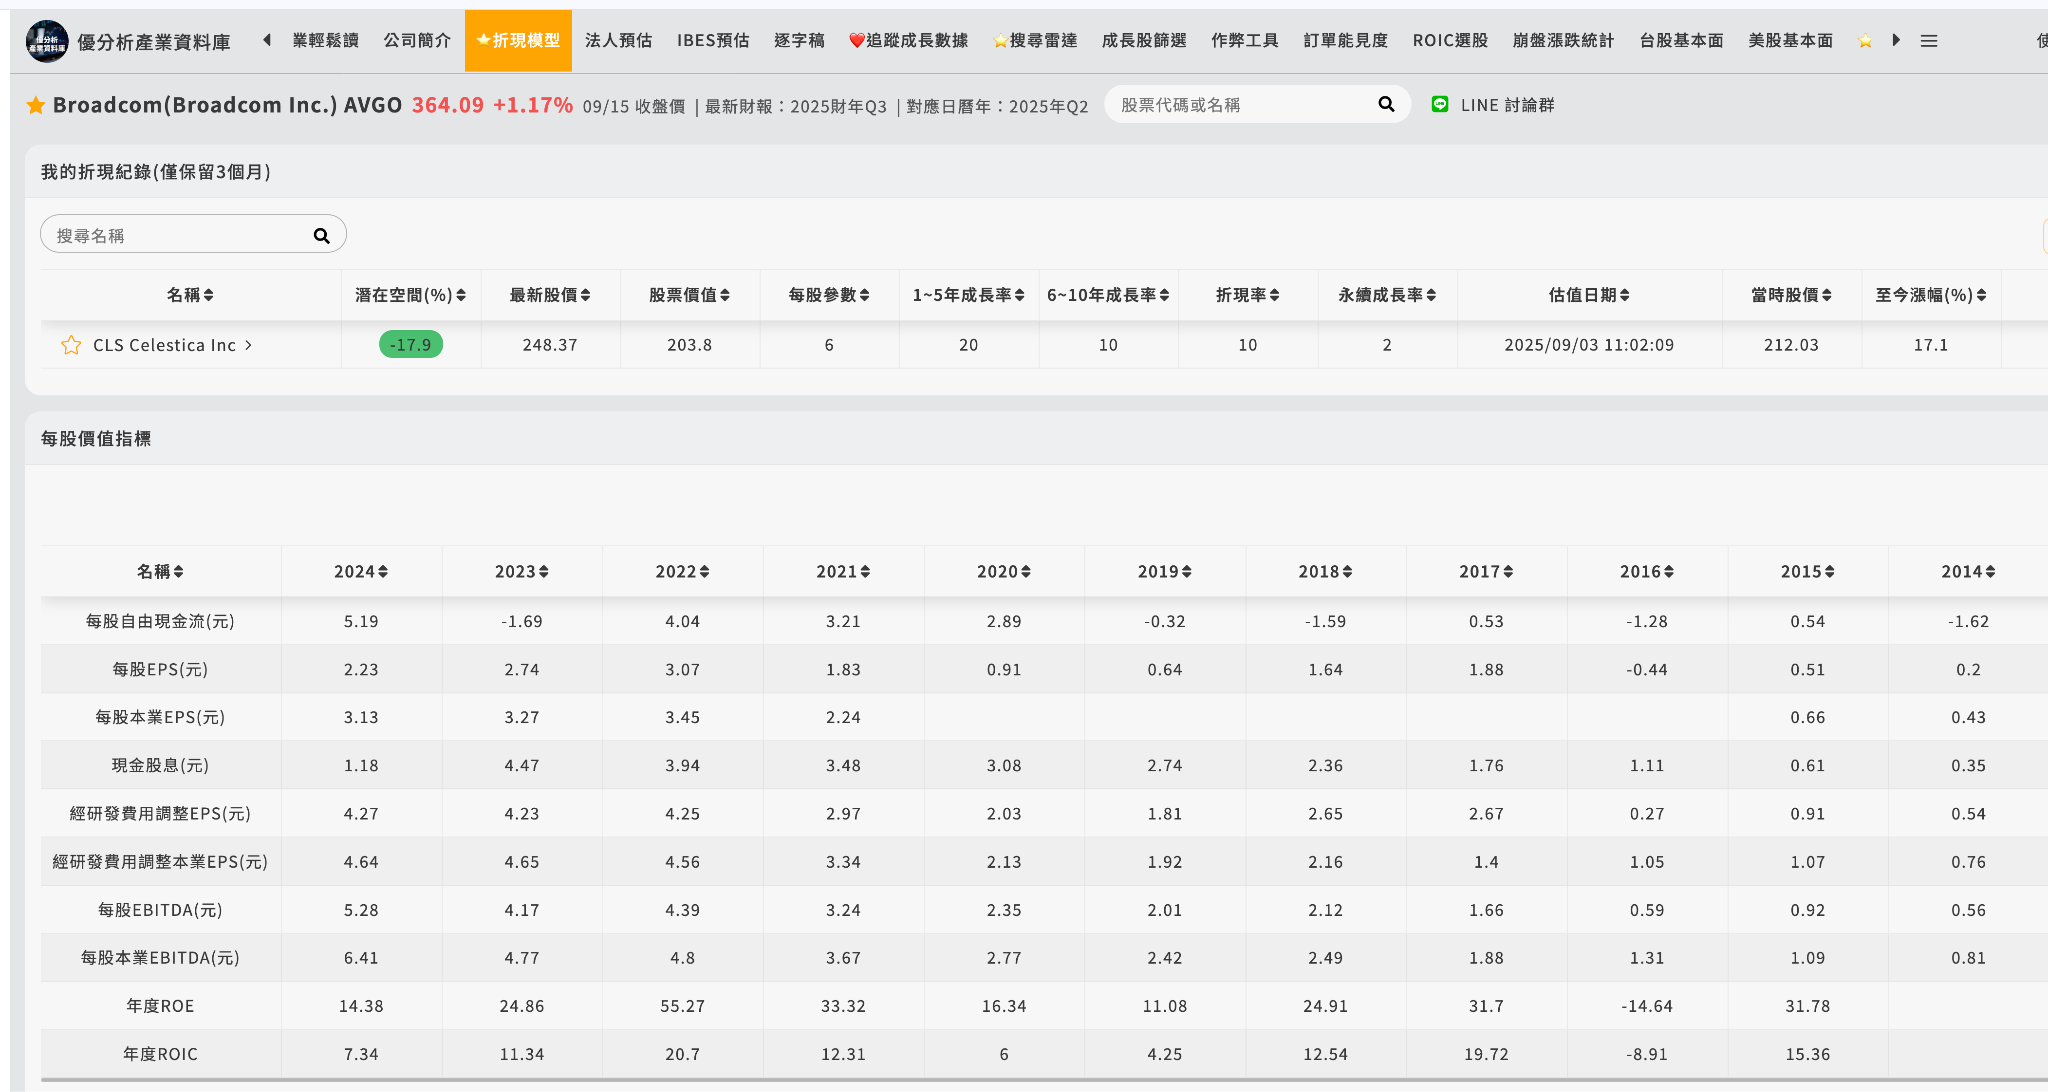Viewport: 2048px width, 1092px height.
Task: Toggle sort on 潛在空間(%) column
Action: pos(461,295)
